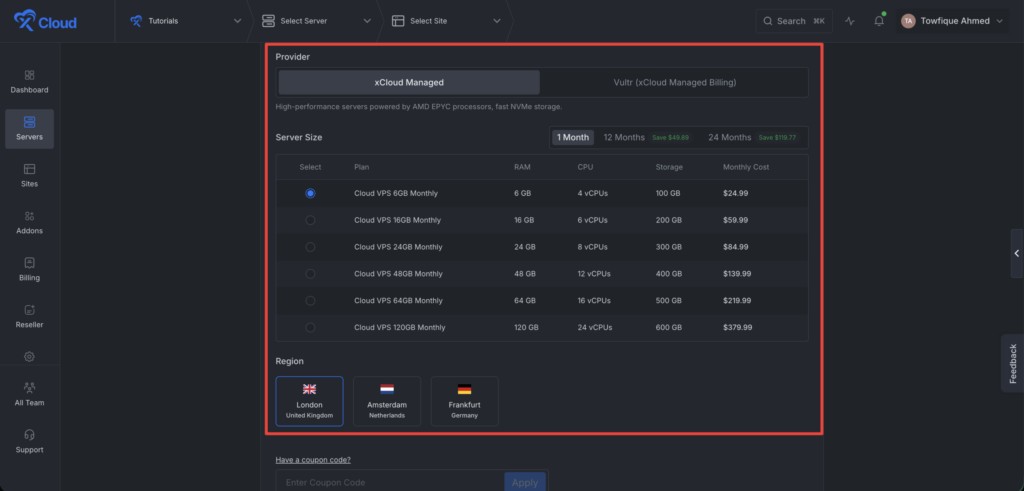Click the Select Server stack icon
Image resolution: width=1024 pixels, height=491 pixels.
268,21
